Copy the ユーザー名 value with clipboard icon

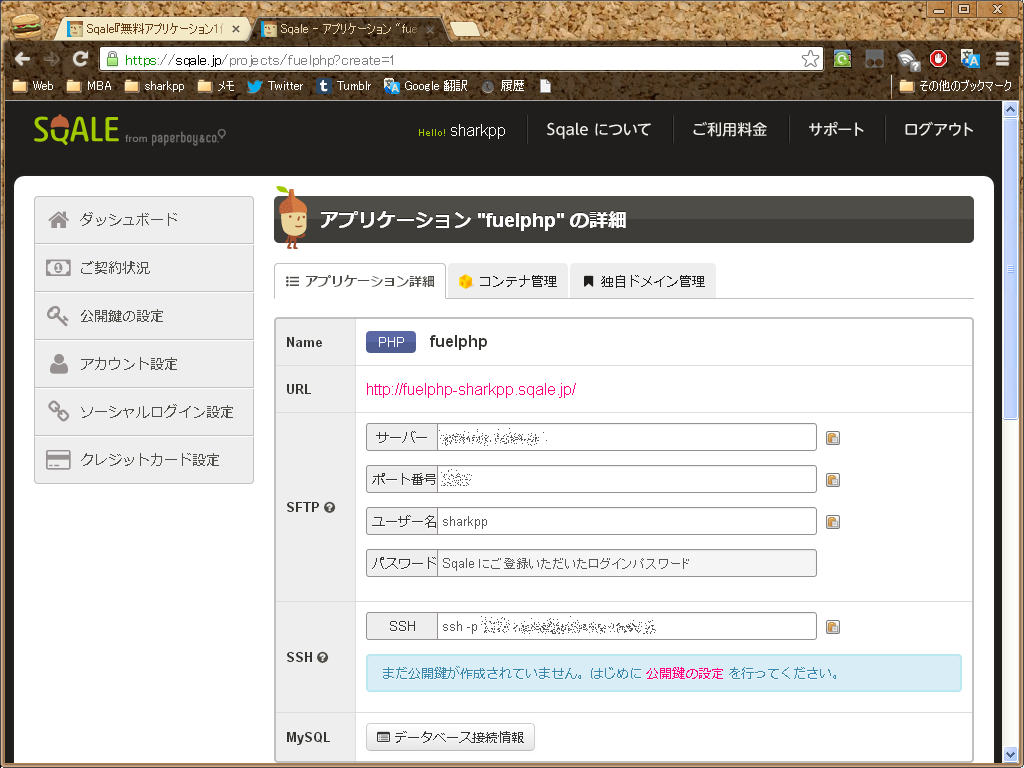click(x=833, y=522)
